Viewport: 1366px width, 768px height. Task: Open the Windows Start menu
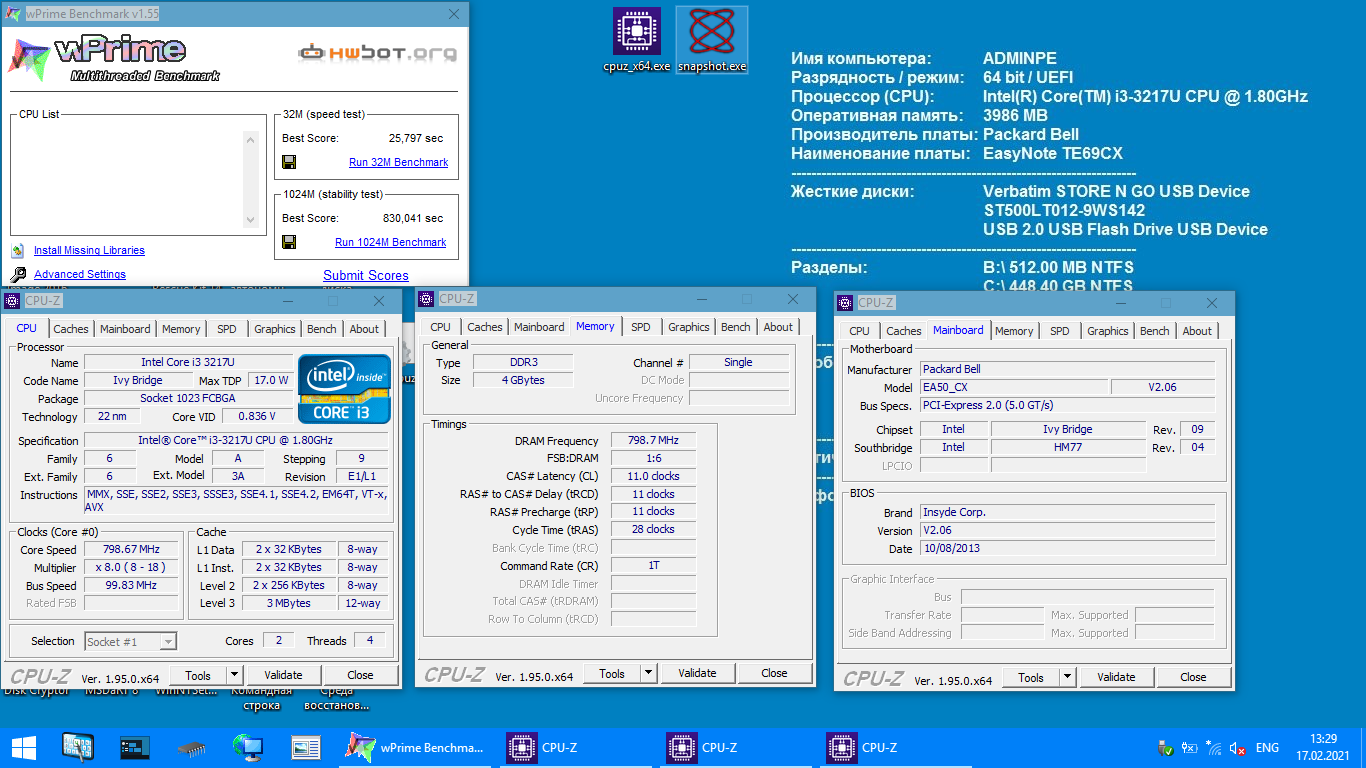point(23,747)
